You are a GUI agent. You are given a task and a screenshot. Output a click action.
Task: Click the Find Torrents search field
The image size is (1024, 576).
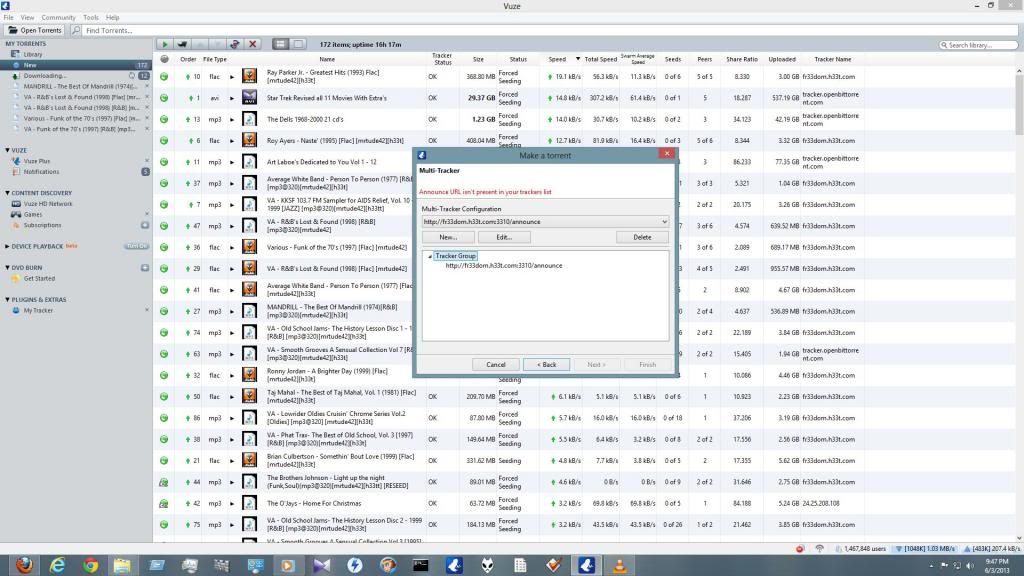click(550, 30)
